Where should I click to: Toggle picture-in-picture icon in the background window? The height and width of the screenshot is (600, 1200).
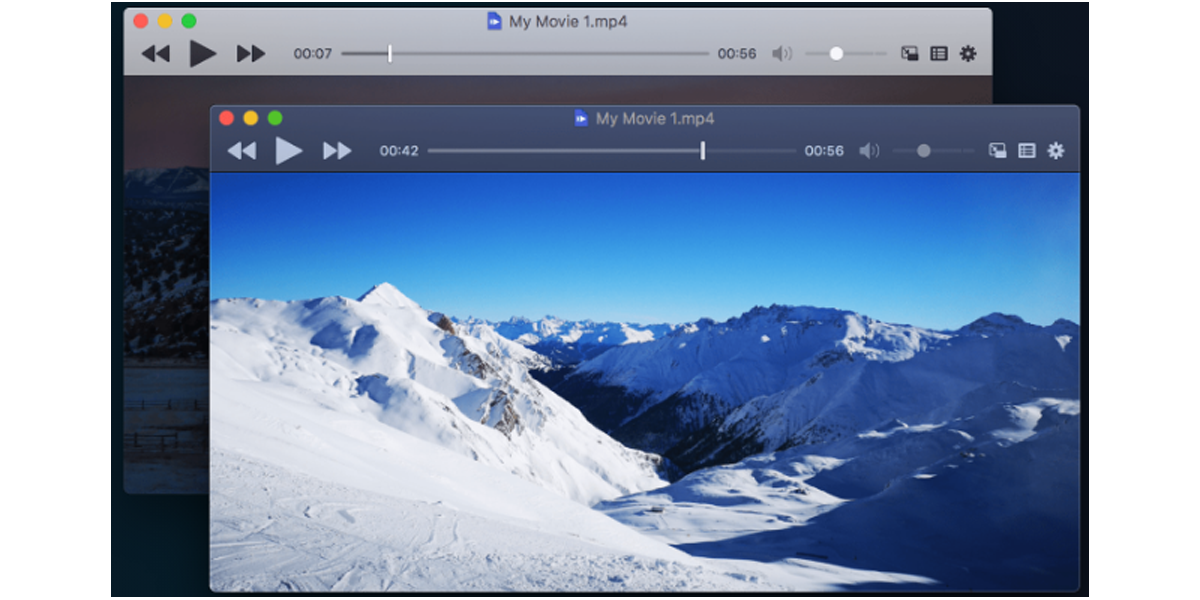tap(909, 54)
